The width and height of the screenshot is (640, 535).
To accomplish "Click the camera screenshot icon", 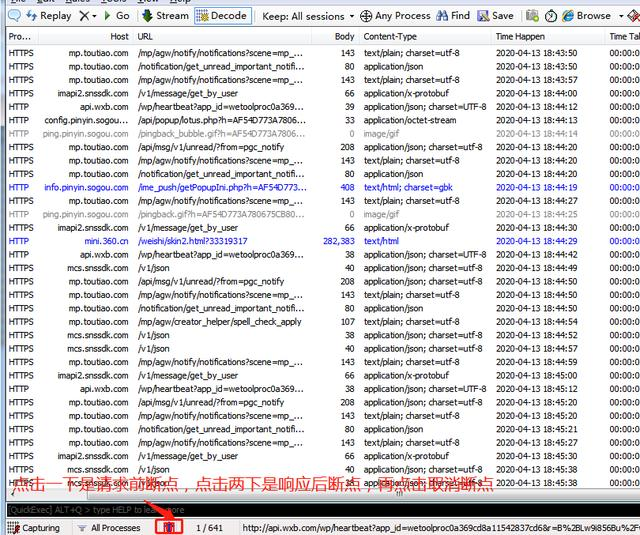I will [532, 16].
